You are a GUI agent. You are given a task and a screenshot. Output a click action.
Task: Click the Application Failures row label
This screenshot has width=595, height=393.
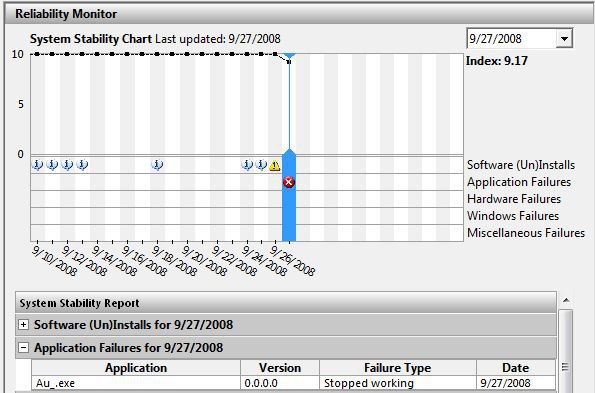519,182
